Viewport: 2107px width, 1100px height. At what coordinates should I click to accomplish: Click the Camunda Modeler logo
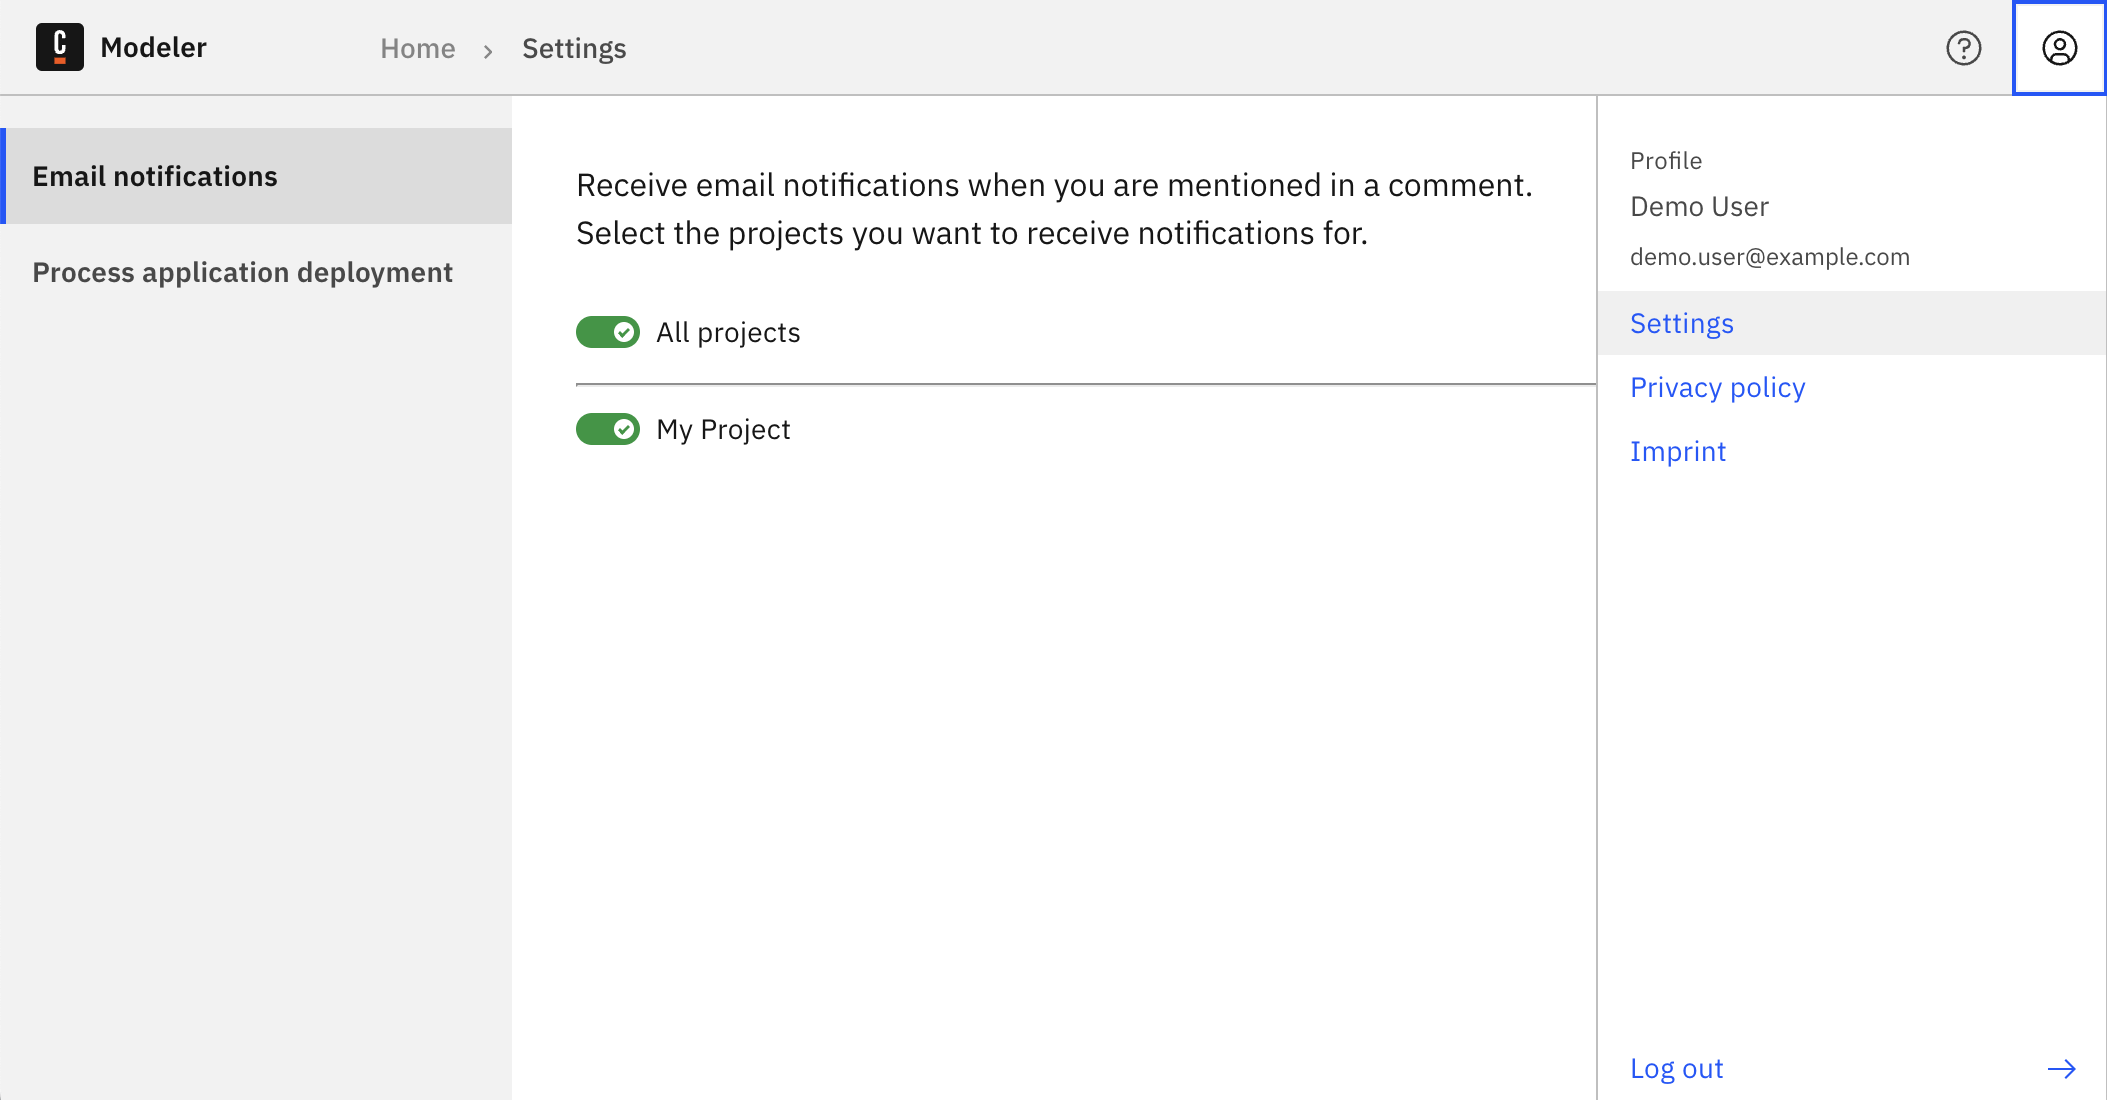[59, 46]
